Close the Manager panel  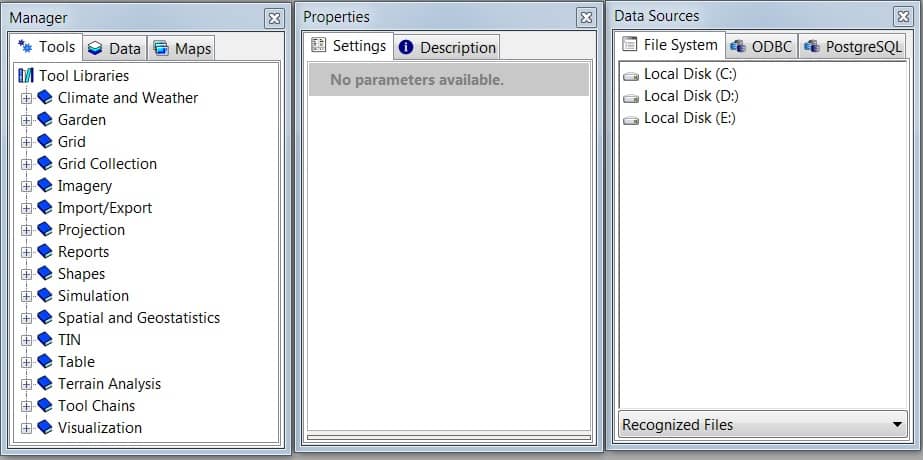[x=274, y=18]
